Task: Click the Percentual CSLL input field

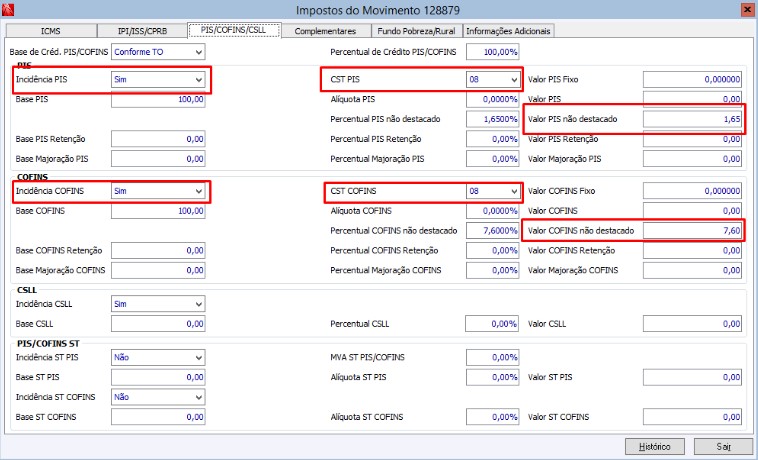Action: point(492,324)
